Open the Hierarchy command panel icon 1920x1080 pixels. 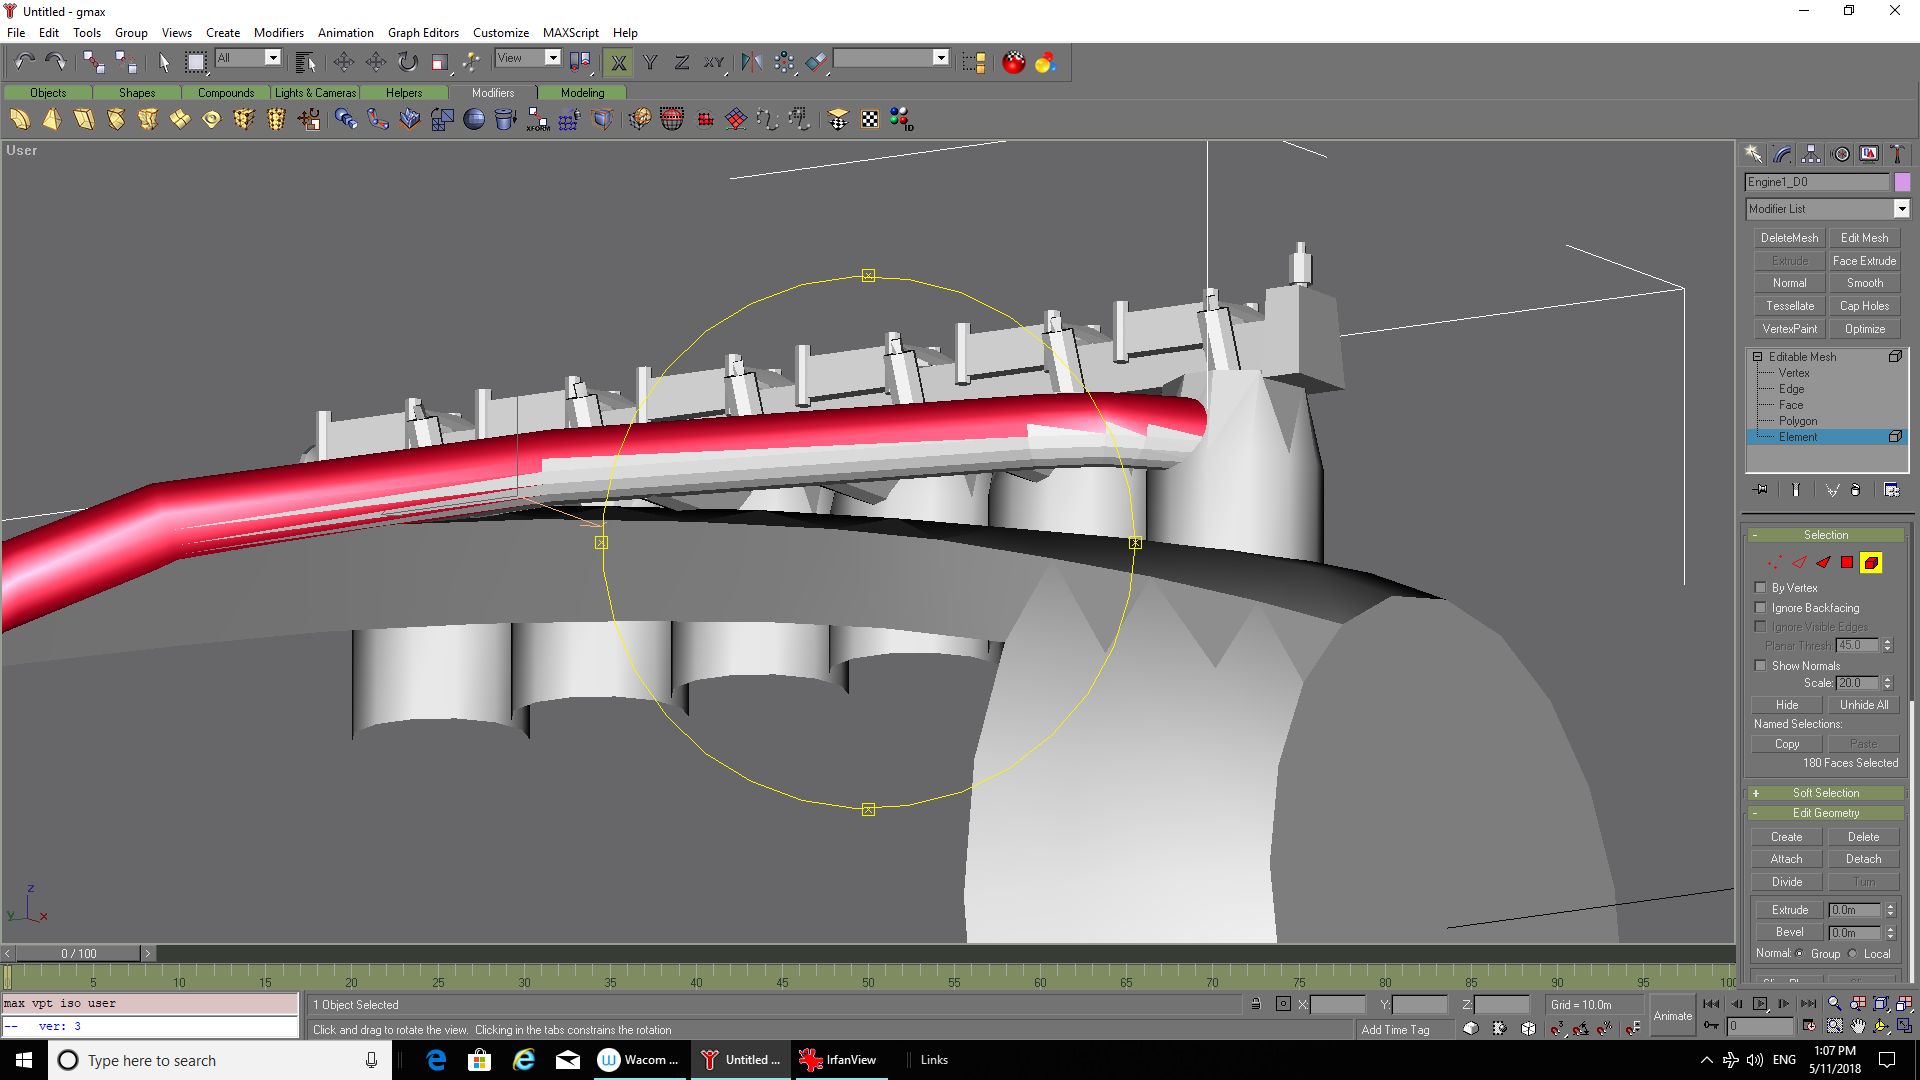1811,154
